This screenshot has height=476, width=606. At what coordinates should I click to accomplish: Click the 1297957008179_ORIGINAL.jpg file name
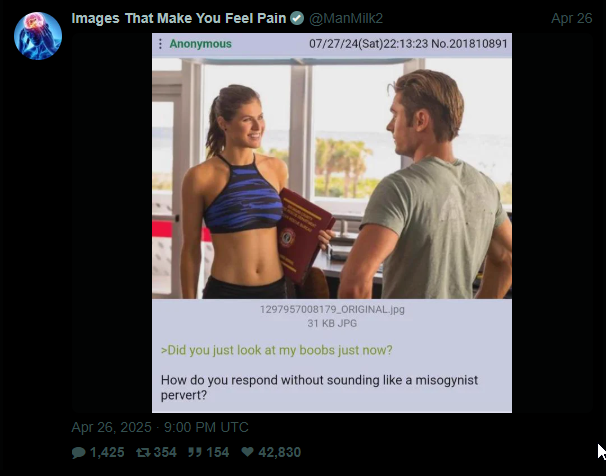(332, 309)
